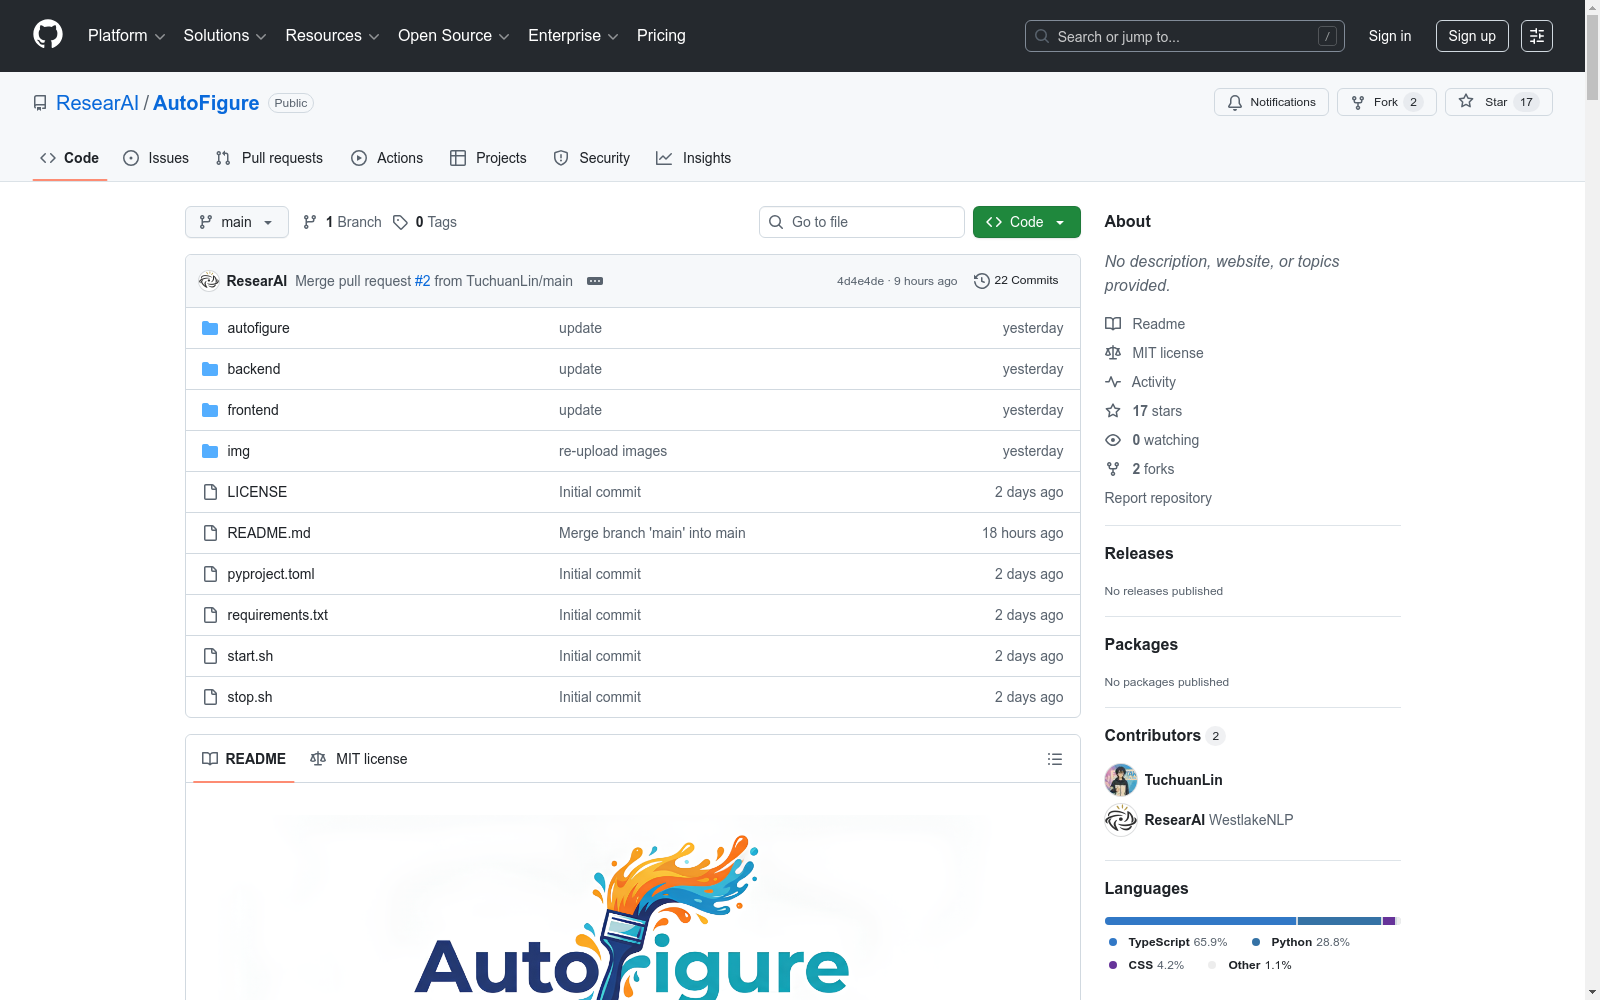Click the frontend folder icon
Screen dimensions: 1600x1000
pyautogui.click(x=210, y=410)
